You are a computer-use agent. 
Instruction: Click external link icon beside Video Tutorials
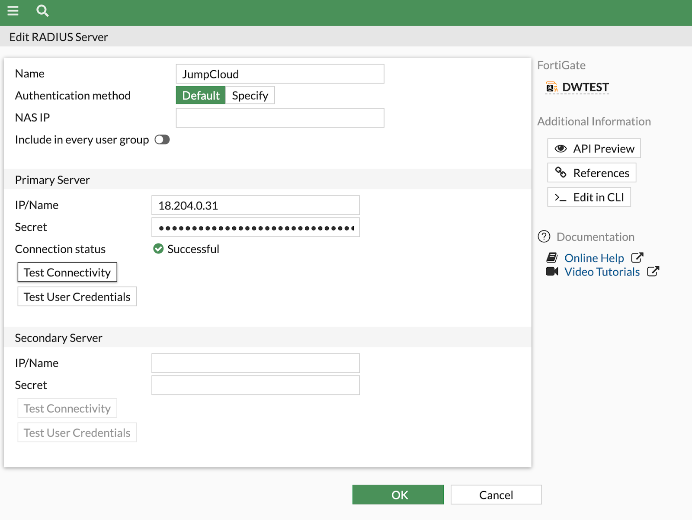[x=653, y=272]
